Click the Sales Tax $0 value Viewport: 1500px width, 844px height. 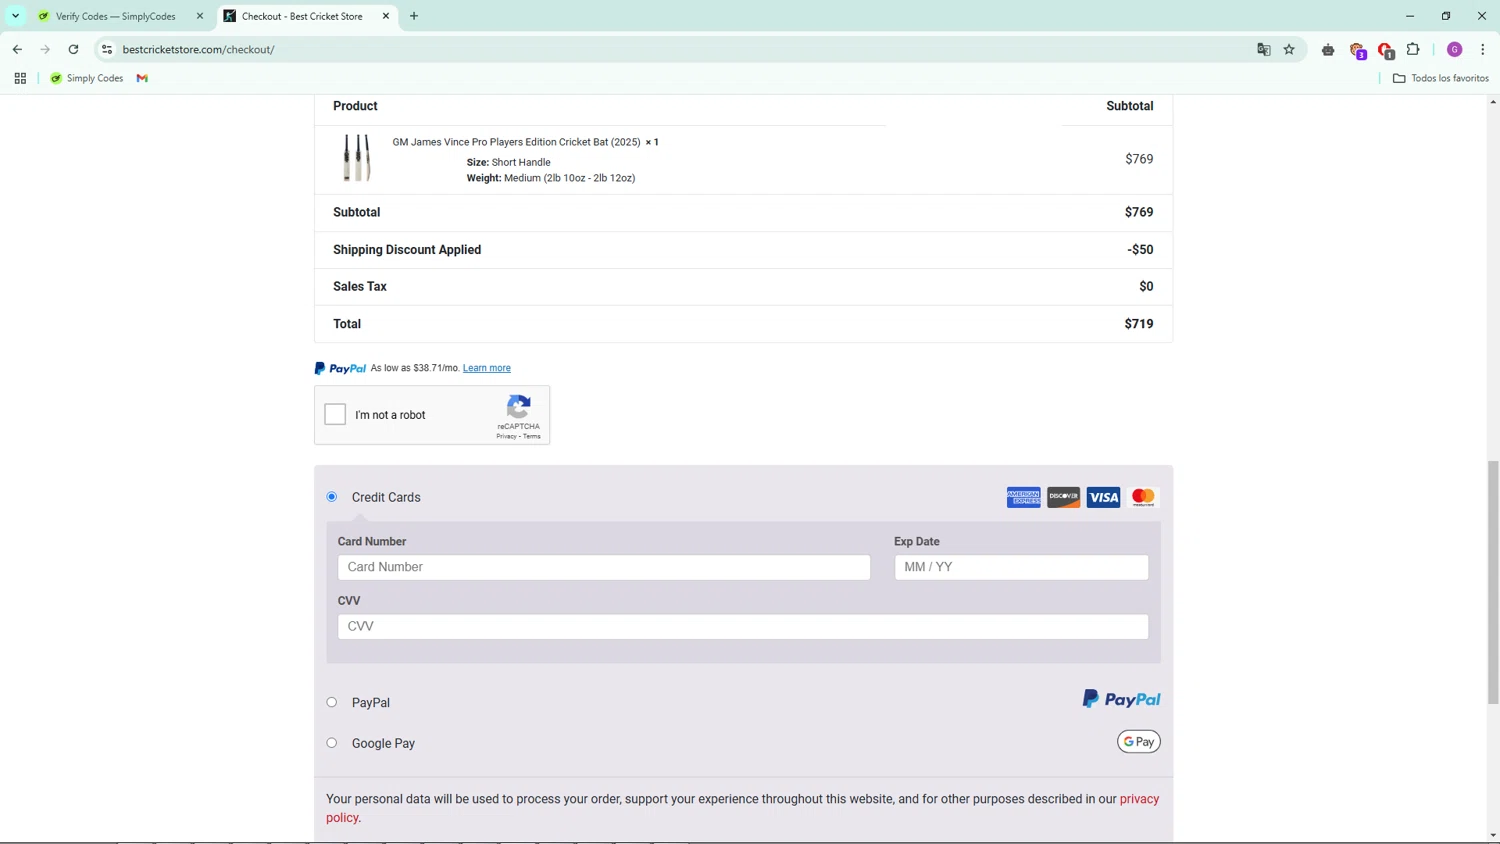(1146, 287)
